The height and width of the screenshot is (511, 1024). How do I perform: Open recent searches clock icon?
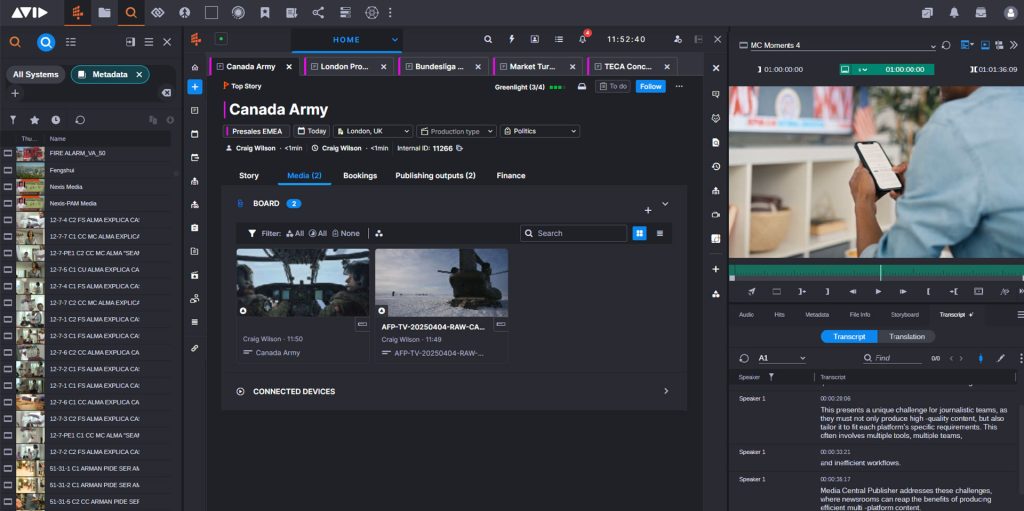coord(56,119)
